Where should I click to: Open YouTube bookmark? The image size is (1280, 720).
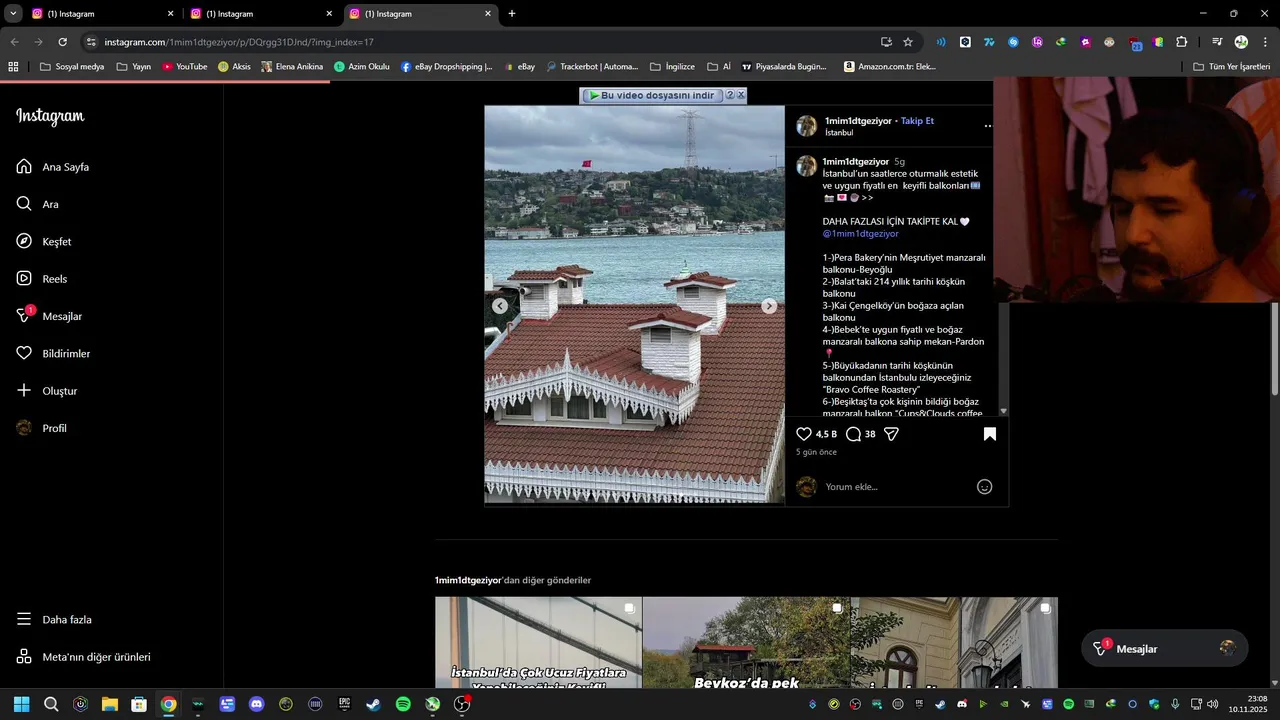click(x=184, y=67)
